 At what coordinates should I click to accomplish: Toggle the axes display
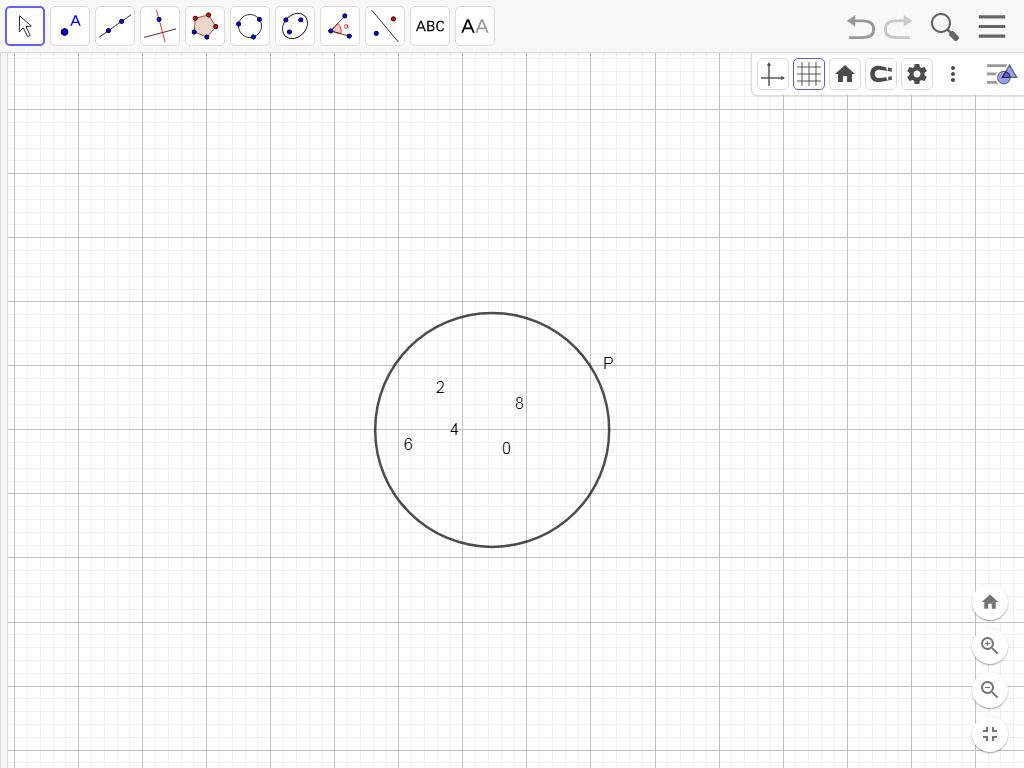coord(773,74)
